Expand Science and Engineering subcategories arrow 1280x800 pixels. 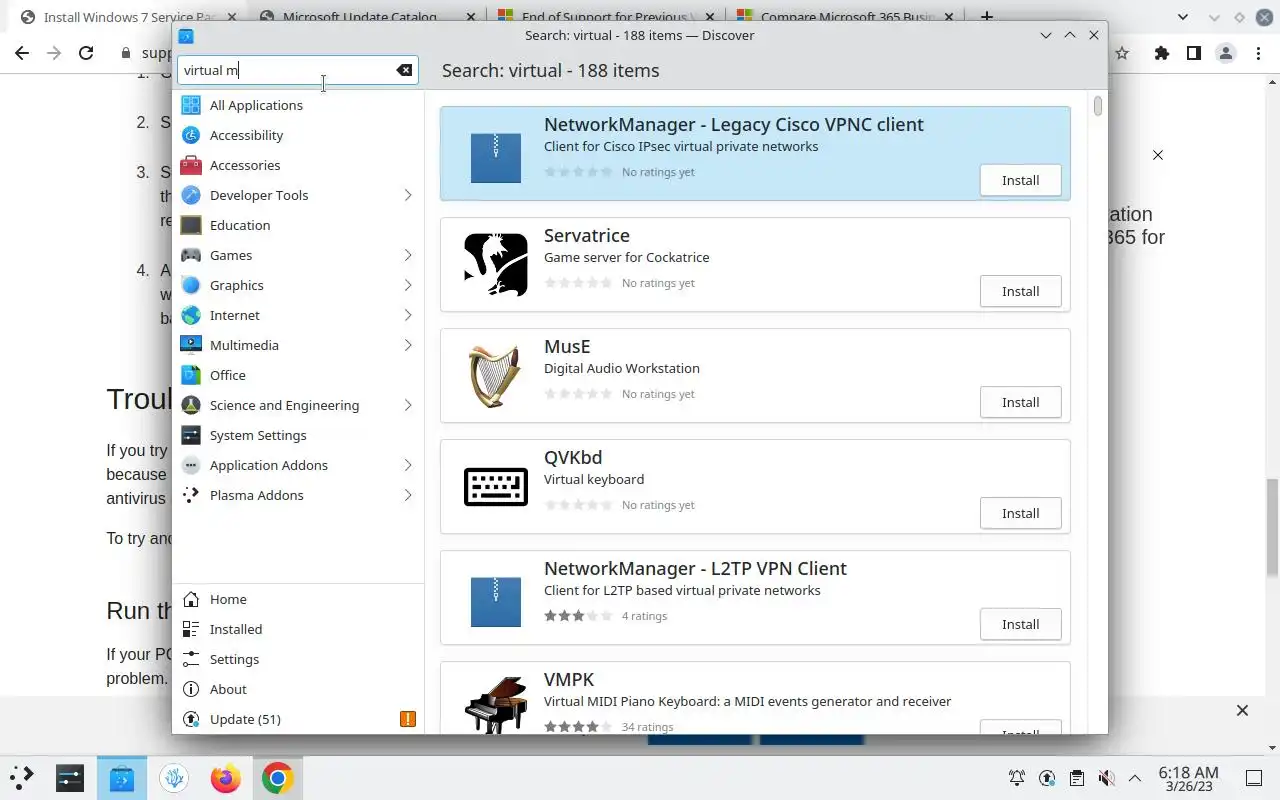point(408,405)
